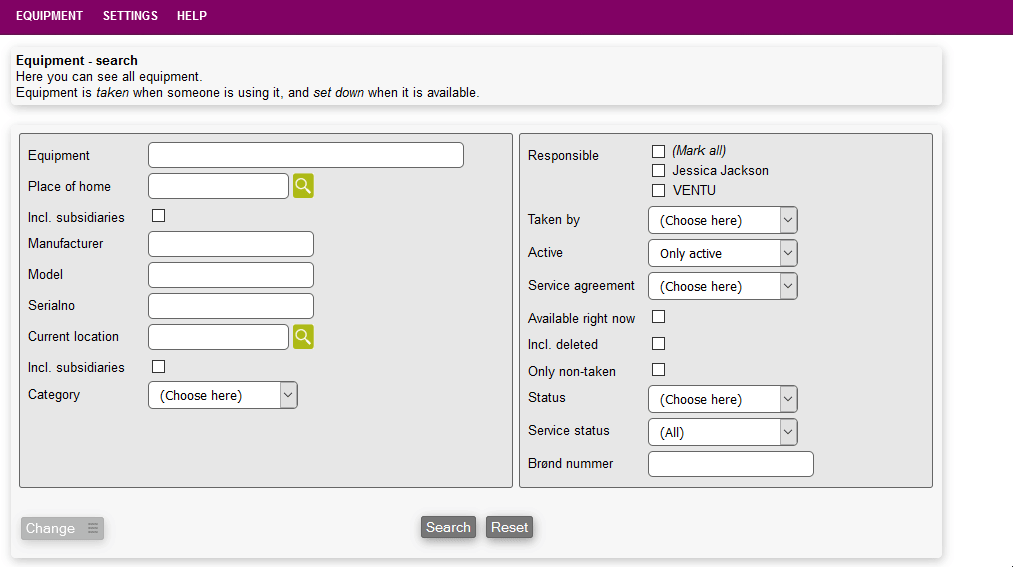Open the Active dropdown showing Only active

722,253
